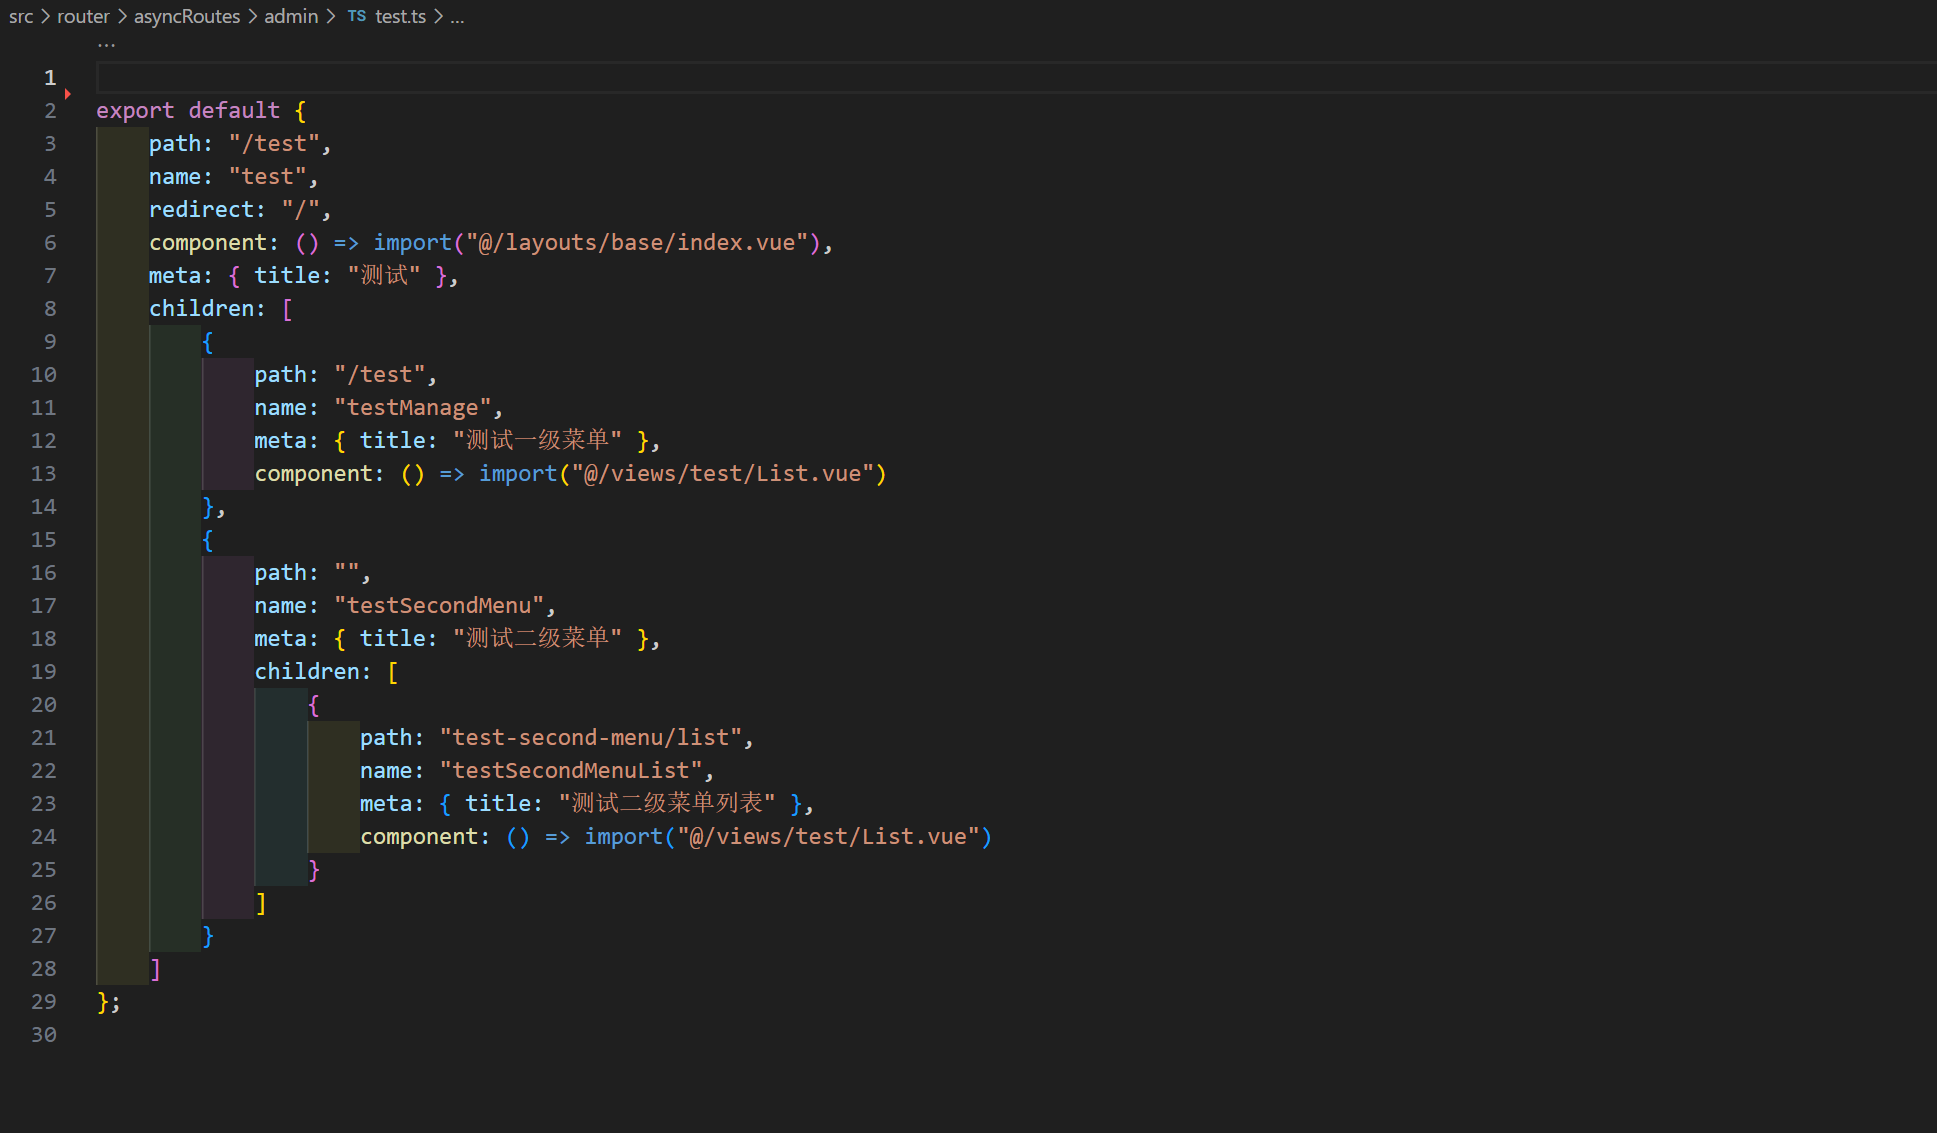The width and height of the screenshot is (1937, 1133).
Task: Click the closing brace on line 27
Action: 208,935
